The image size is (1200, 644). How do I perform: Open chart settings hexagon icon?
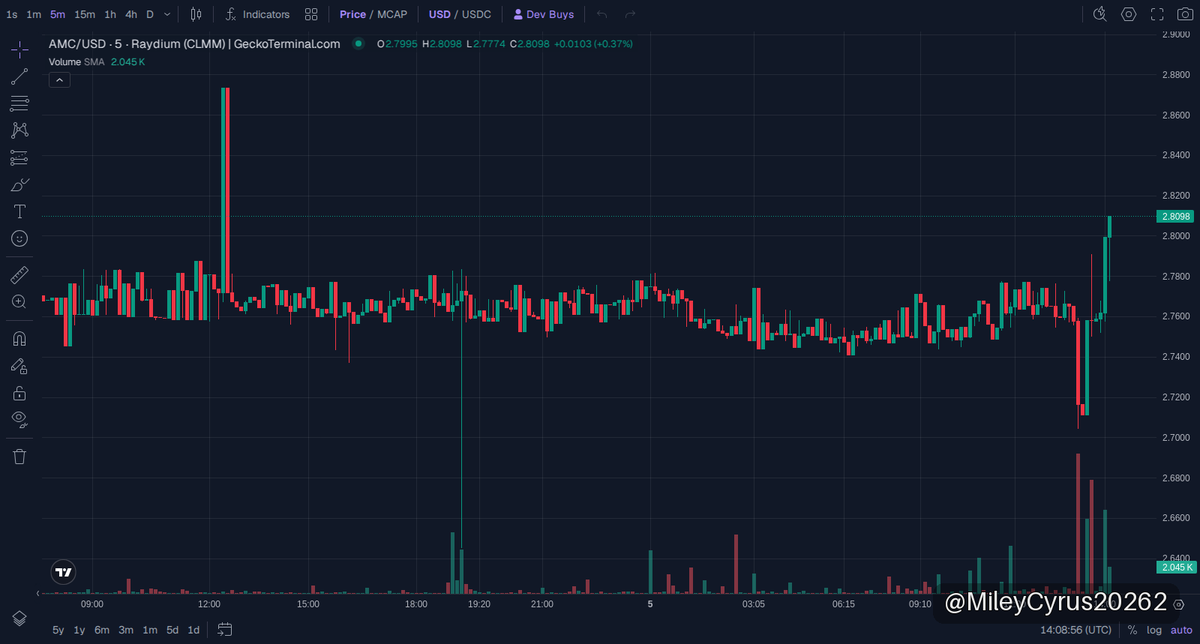tap(1129, 14)
